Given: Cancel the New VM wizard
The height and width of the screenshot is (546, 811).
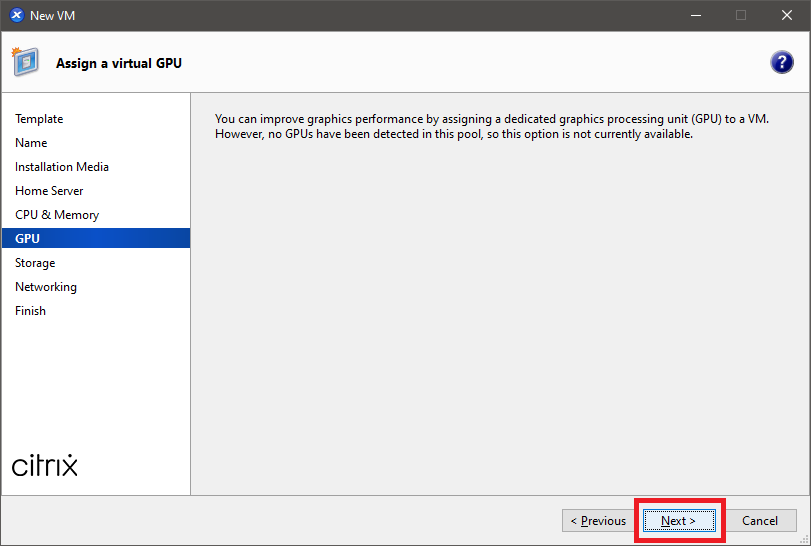Looking at the screenshot, I should (x=760, y=521).
